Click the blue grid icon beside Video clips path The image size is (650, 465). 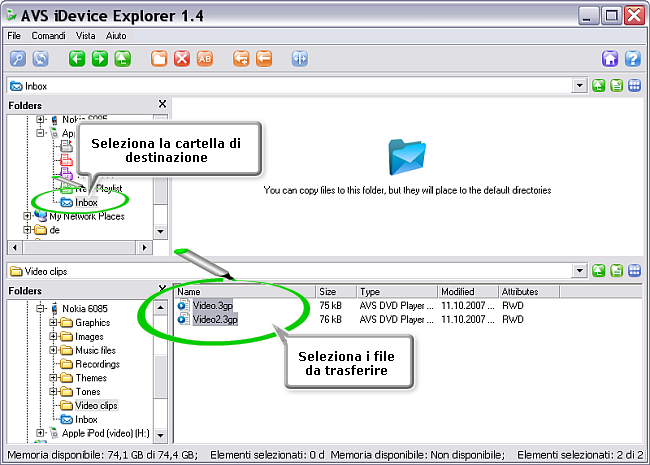coord(634,271)
